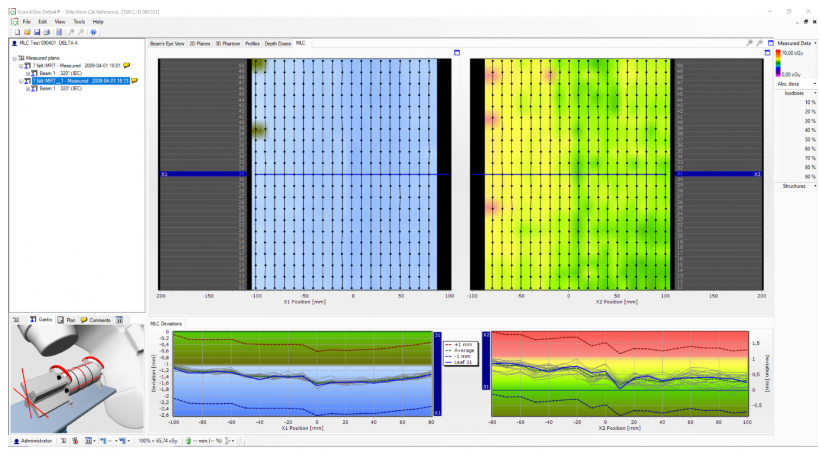Switch to the Depth Doses tab

click(x=277, y=44)
